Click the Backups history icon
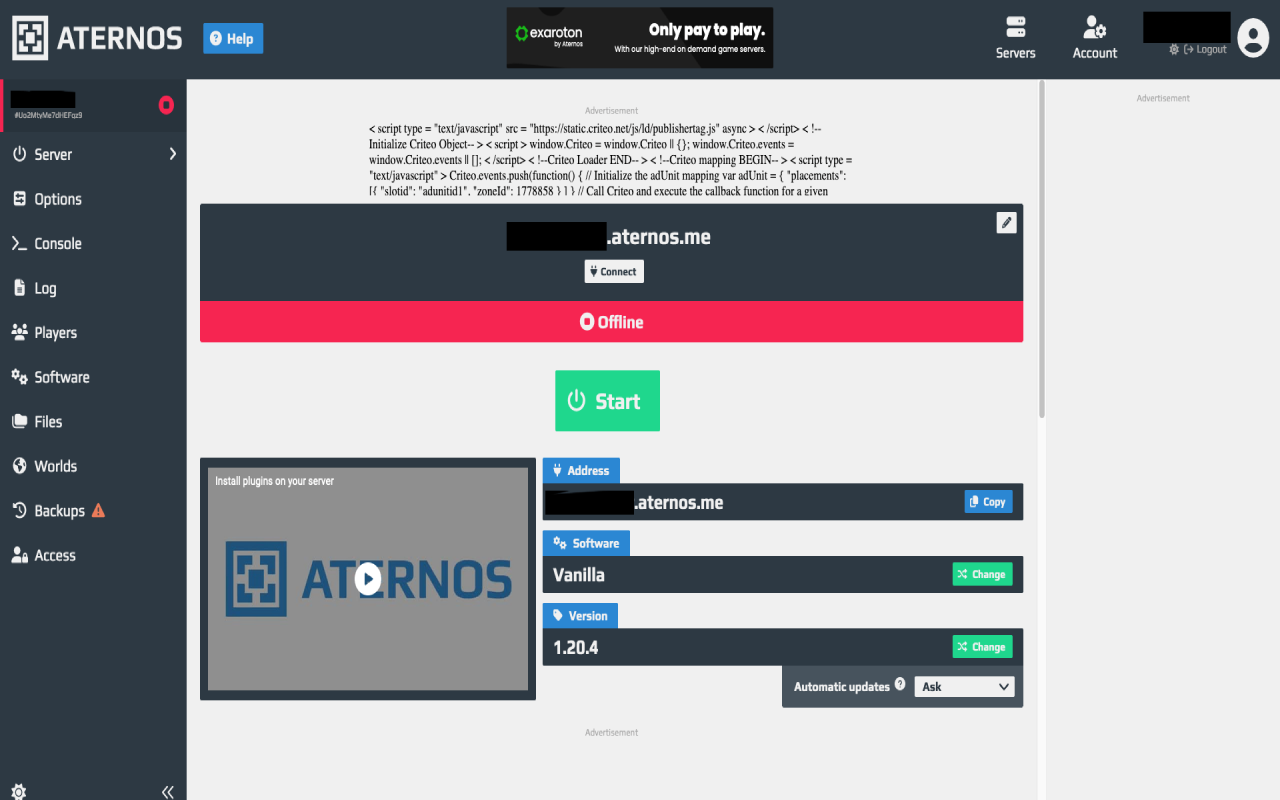 tap(19, 510)
